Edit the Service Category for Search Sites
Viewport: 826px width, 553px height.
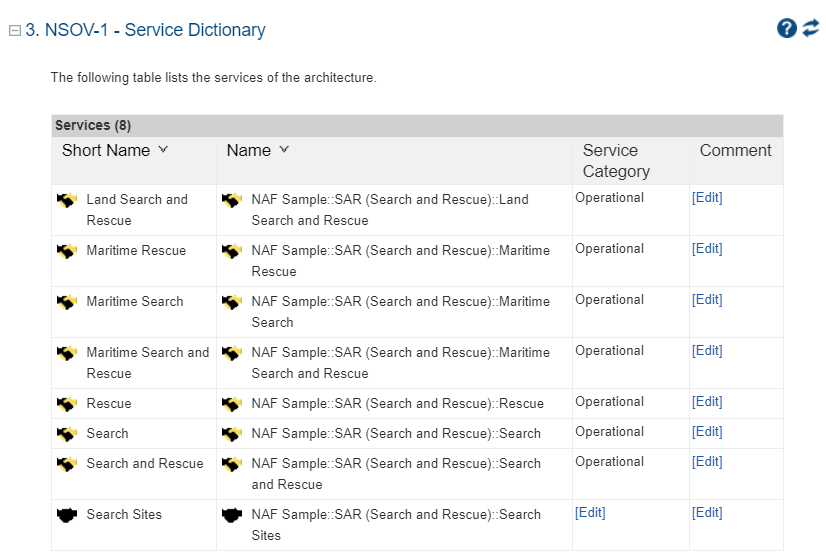pos(590,513)
